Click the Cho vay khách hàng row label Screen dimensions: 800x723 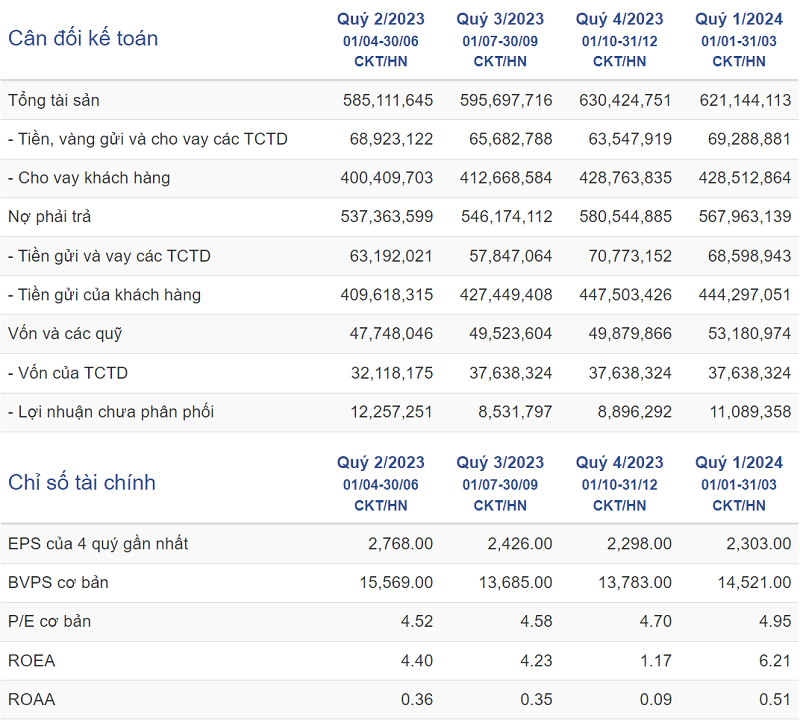pos(89,178)
